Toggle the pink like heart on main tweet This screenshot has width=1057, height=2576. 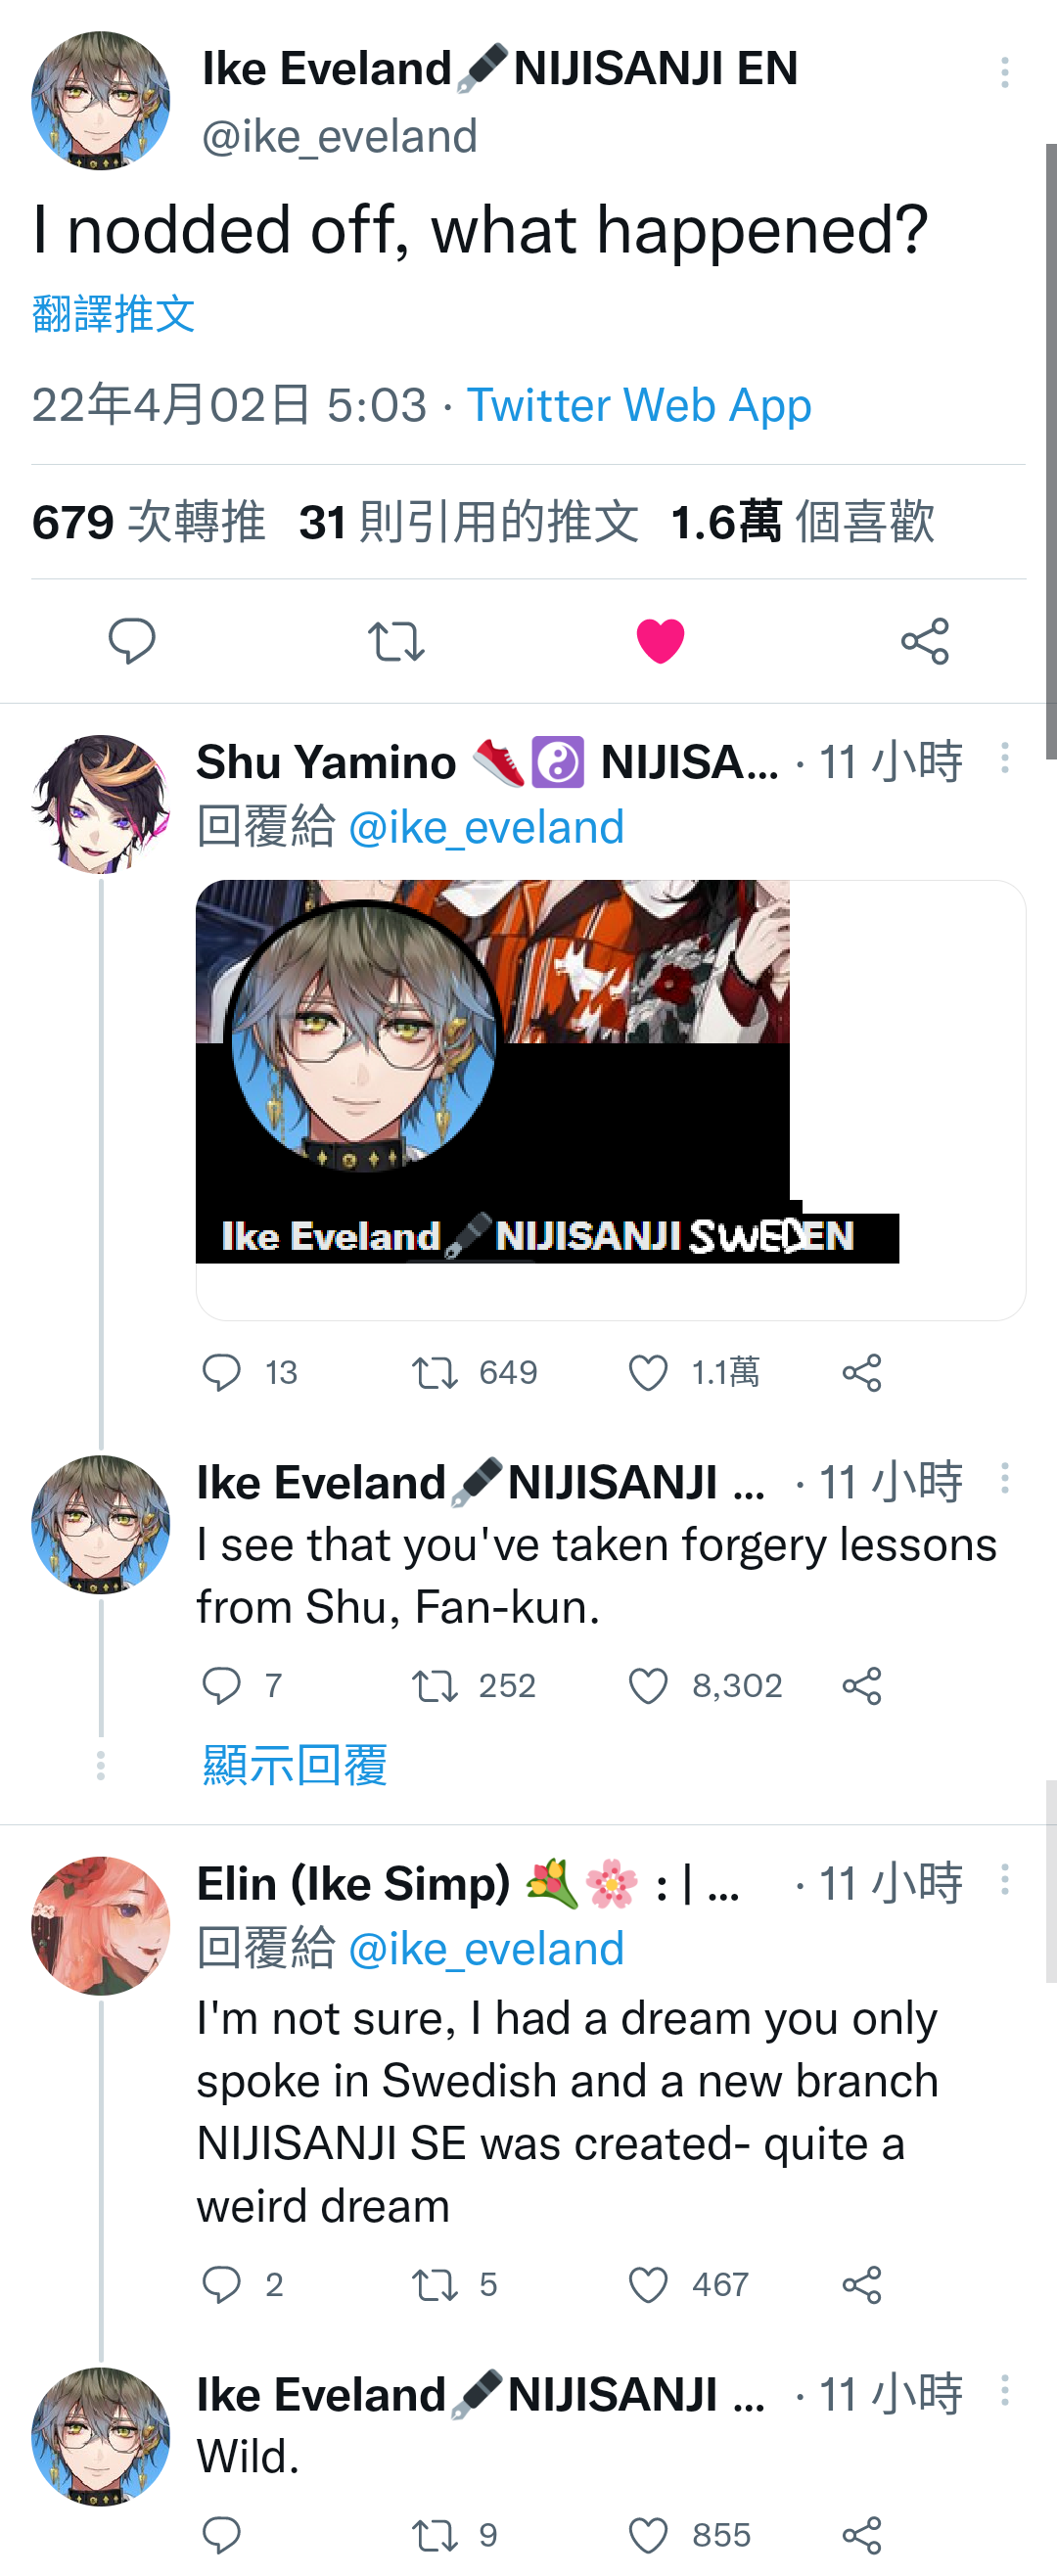point(660,641)
